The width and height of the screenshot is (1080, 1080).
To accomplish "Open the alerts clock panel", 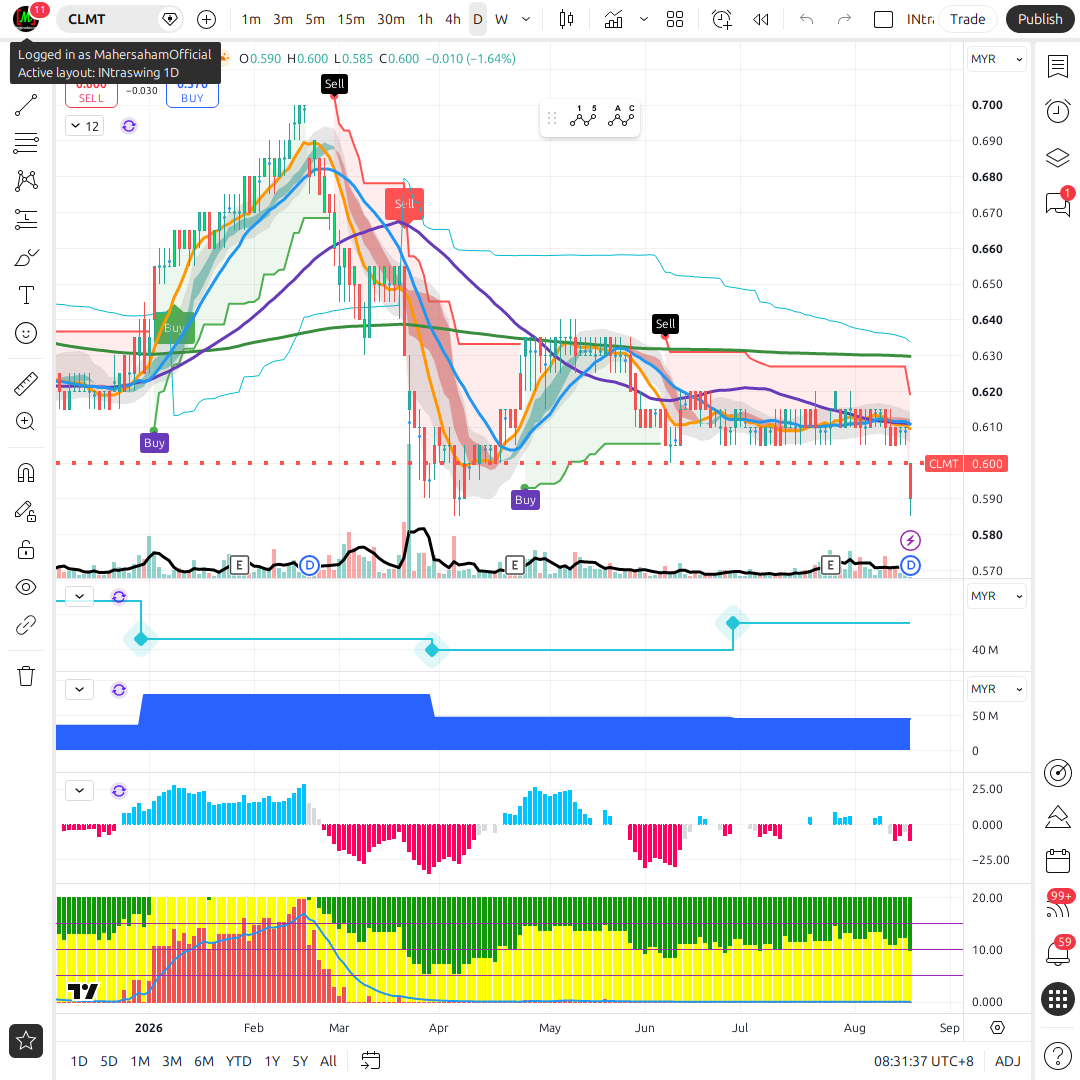I will (1057, 111).
